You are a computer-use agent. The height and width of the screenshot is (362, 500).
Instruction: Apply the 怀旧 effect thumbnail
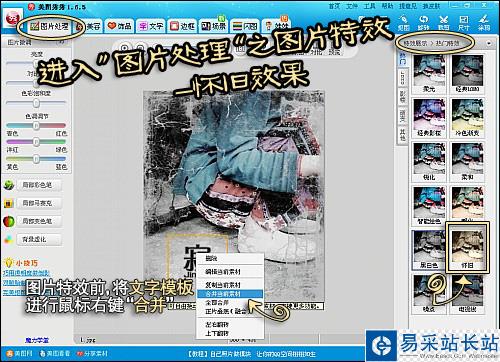click(x=467, y=248)
